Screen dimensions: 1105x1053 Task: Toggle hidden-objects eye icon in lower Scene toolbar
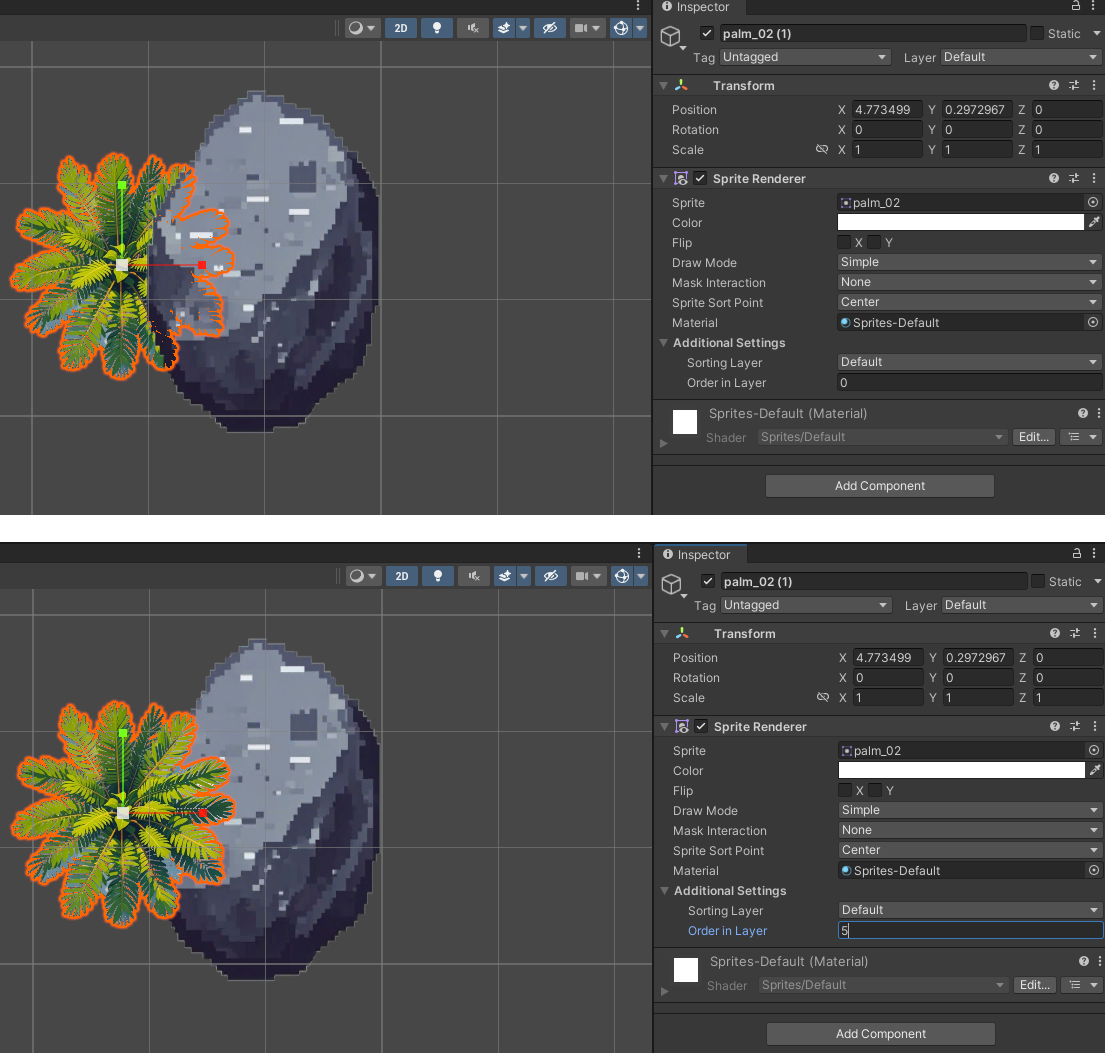[549, 576]
